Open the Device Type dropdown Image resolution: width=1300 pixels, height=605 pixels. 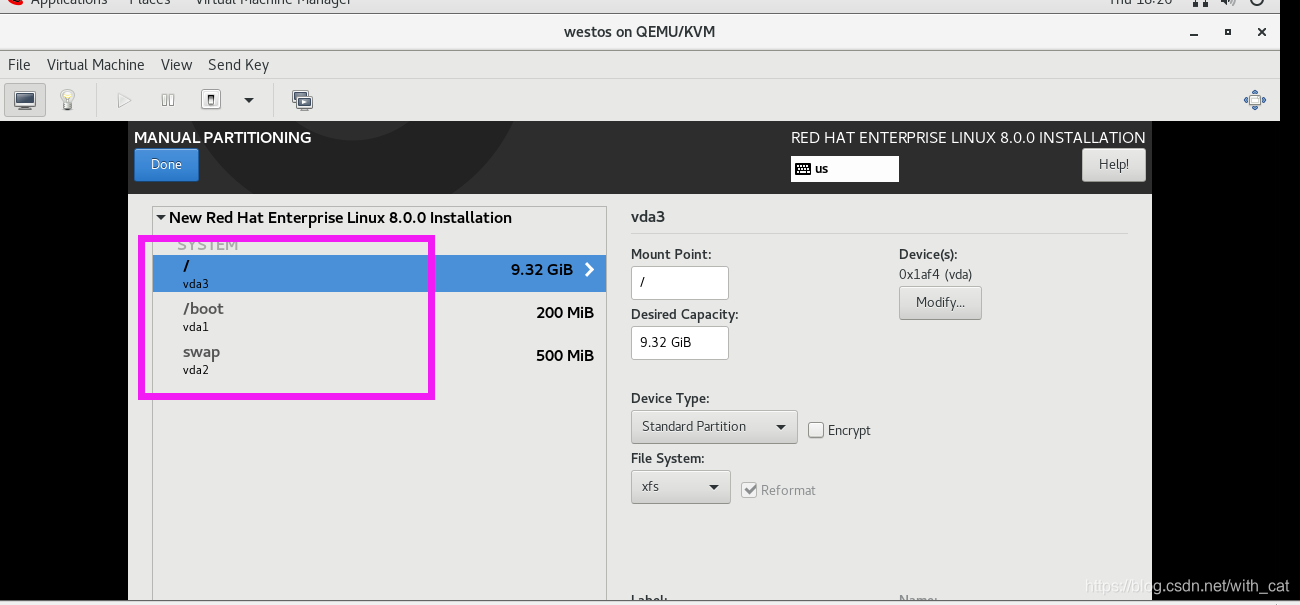tap(714, 427)
